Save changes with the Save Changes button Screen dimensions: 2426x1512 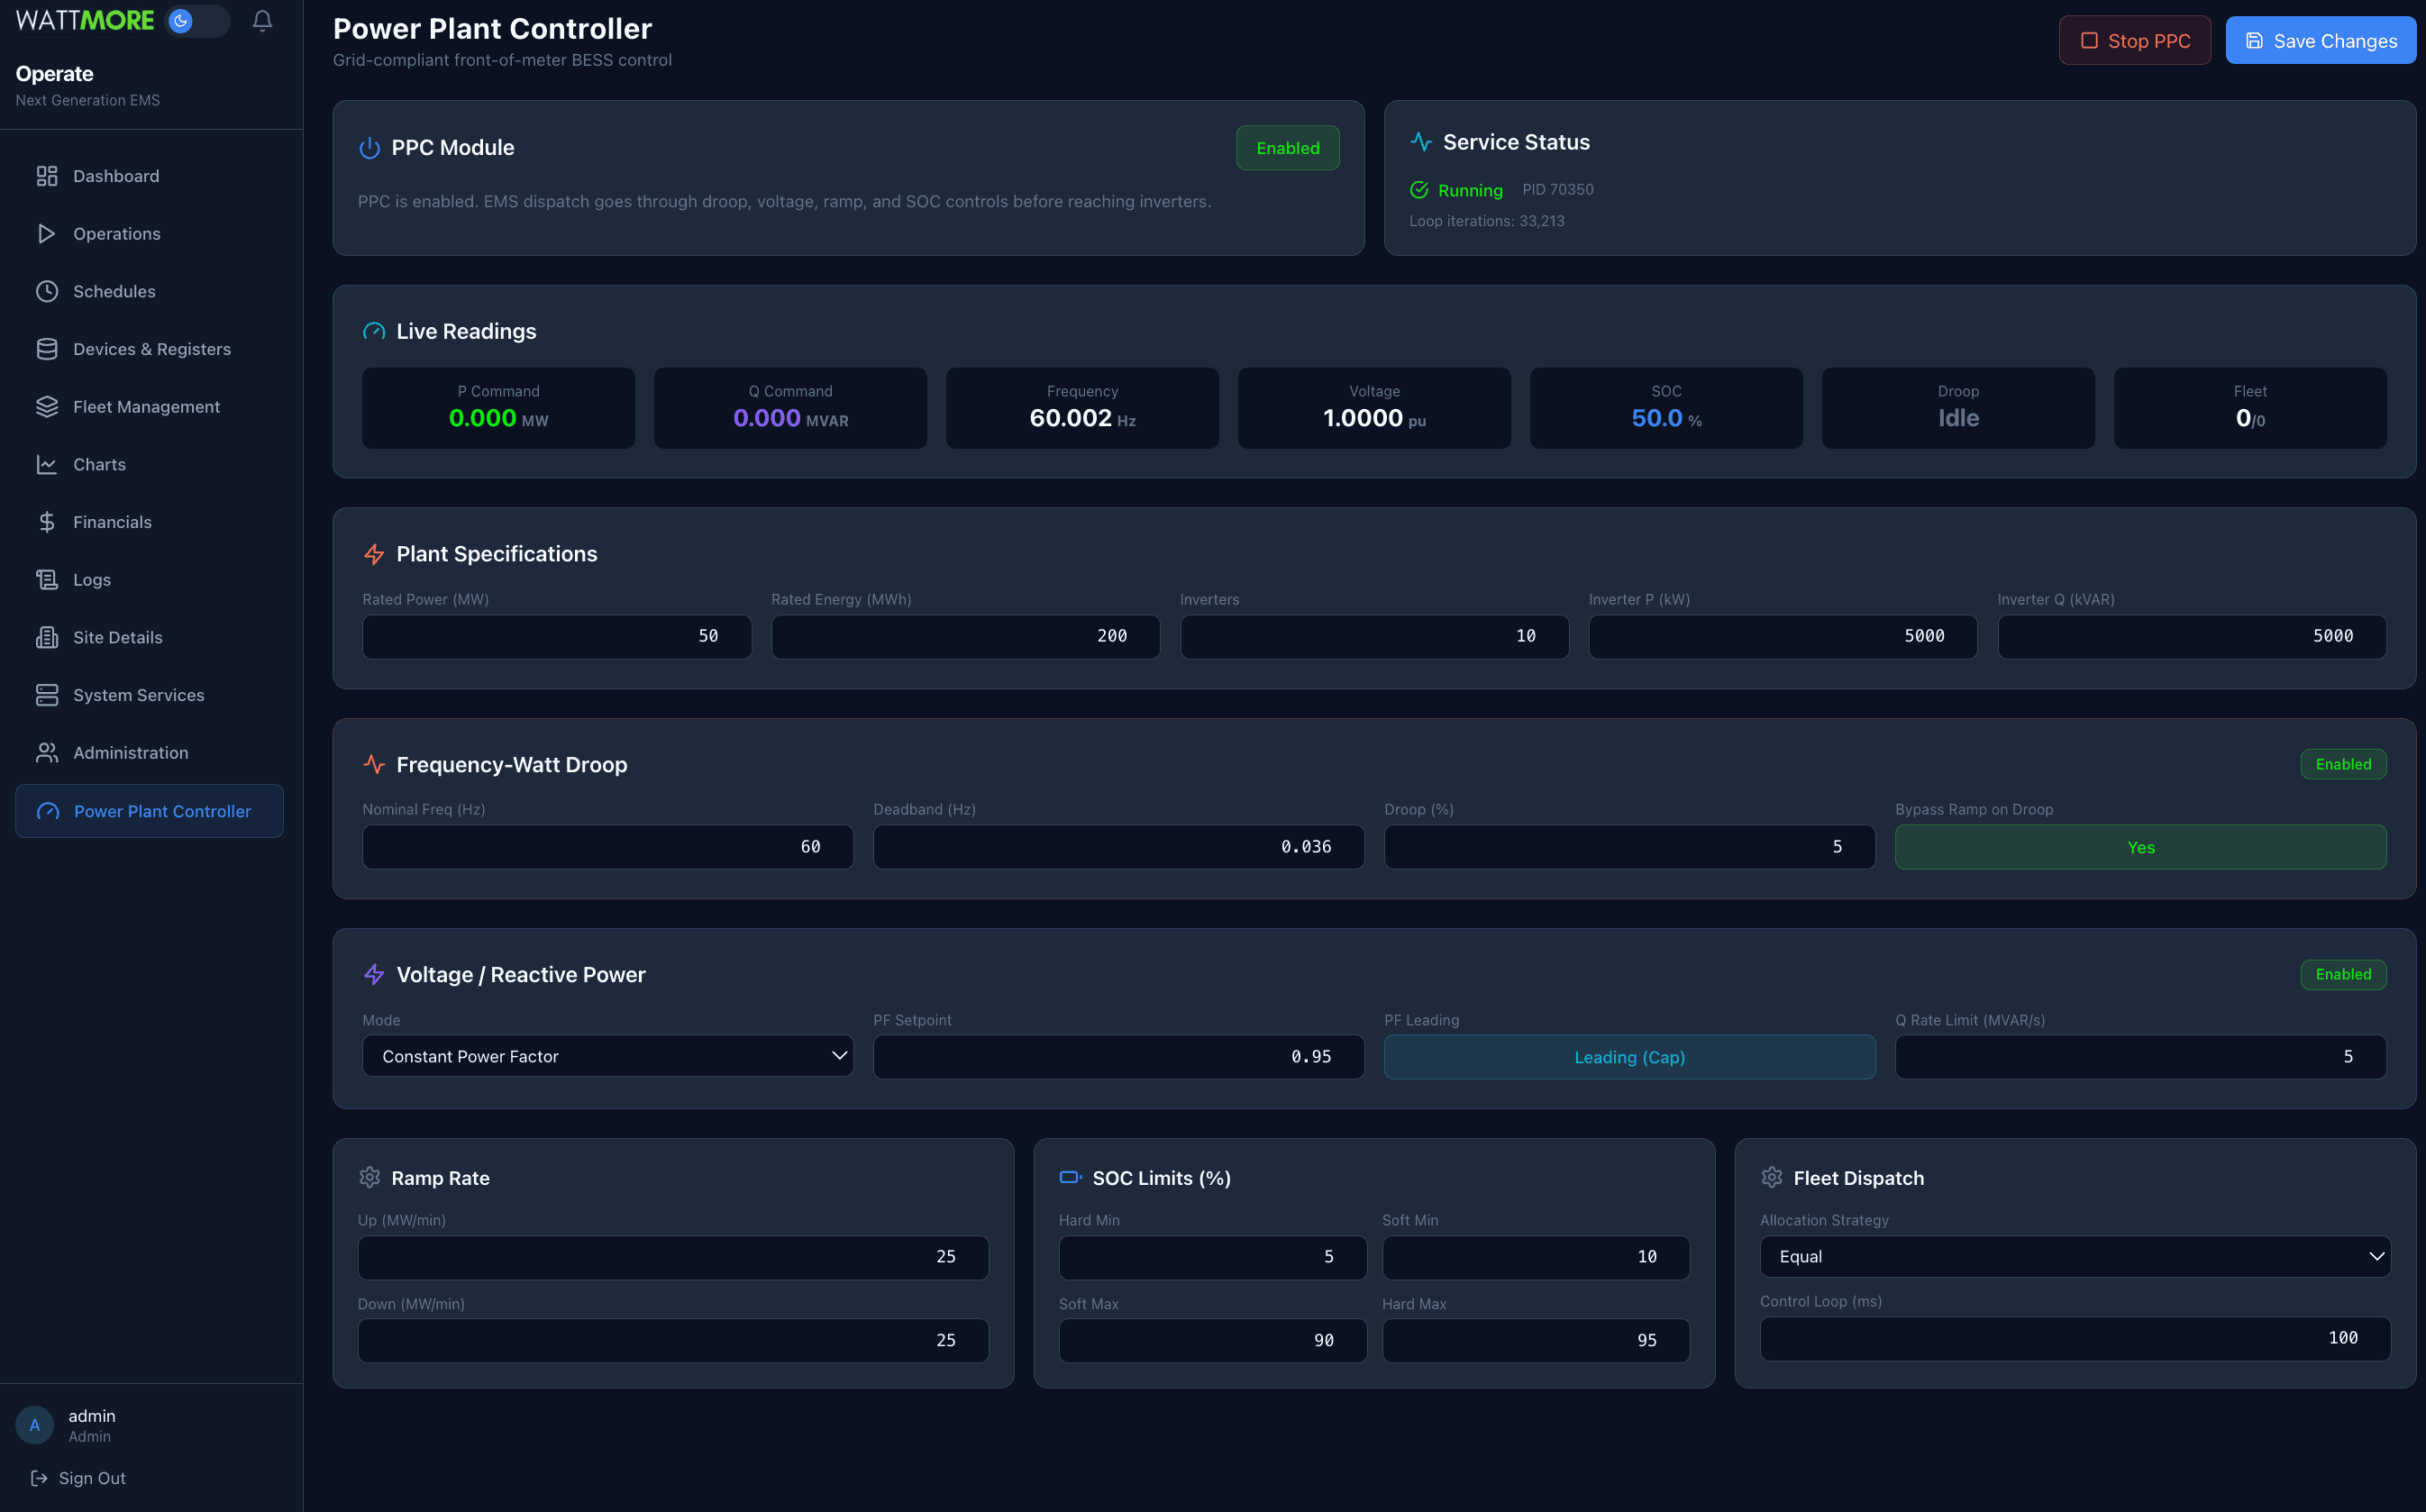[x=2320, y=40]
